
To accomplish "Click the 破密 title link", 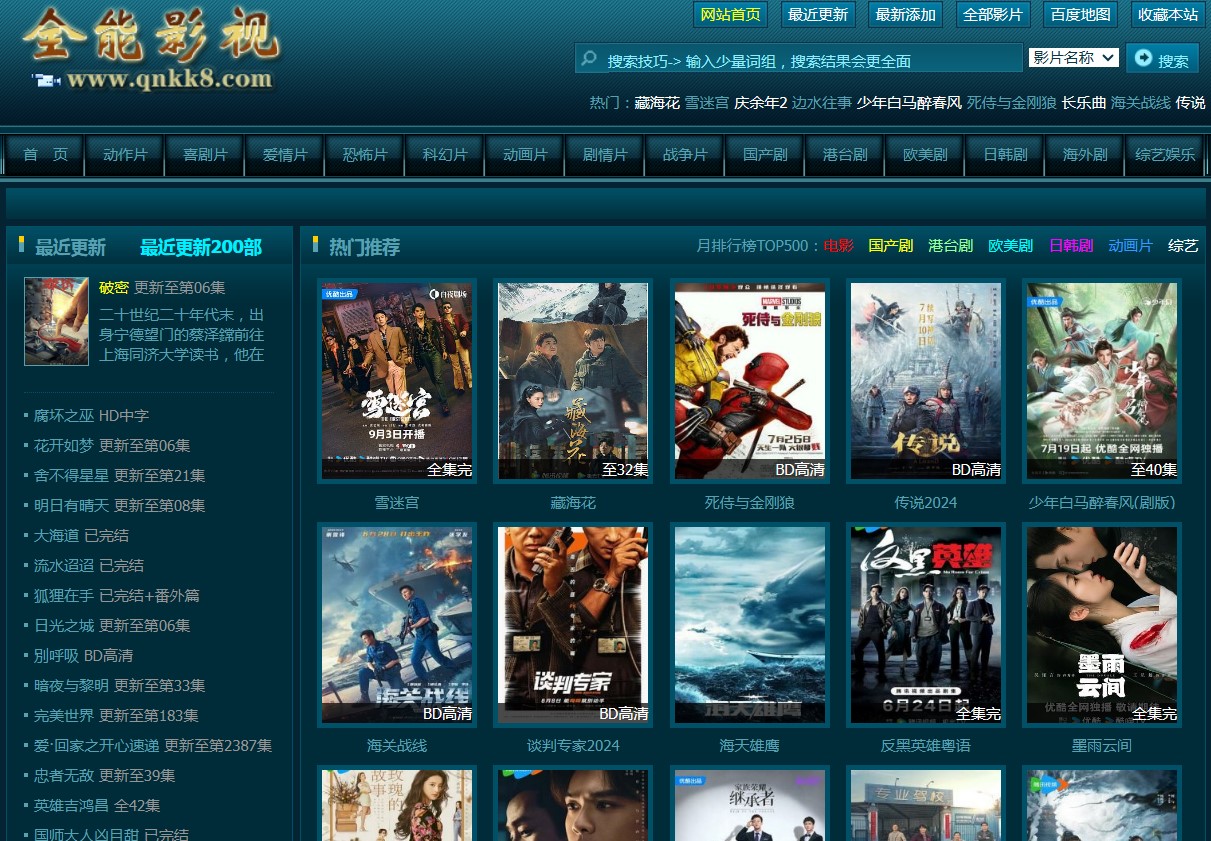I will click(114, 287).
